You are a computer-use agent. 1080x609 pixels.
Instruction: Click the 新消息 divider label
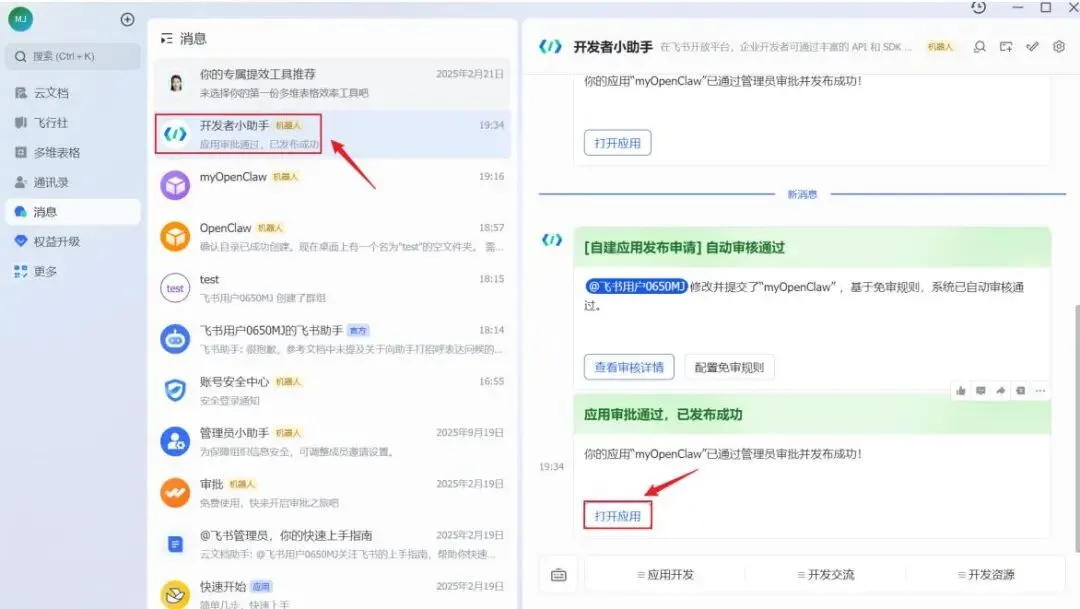pos(802,194)
